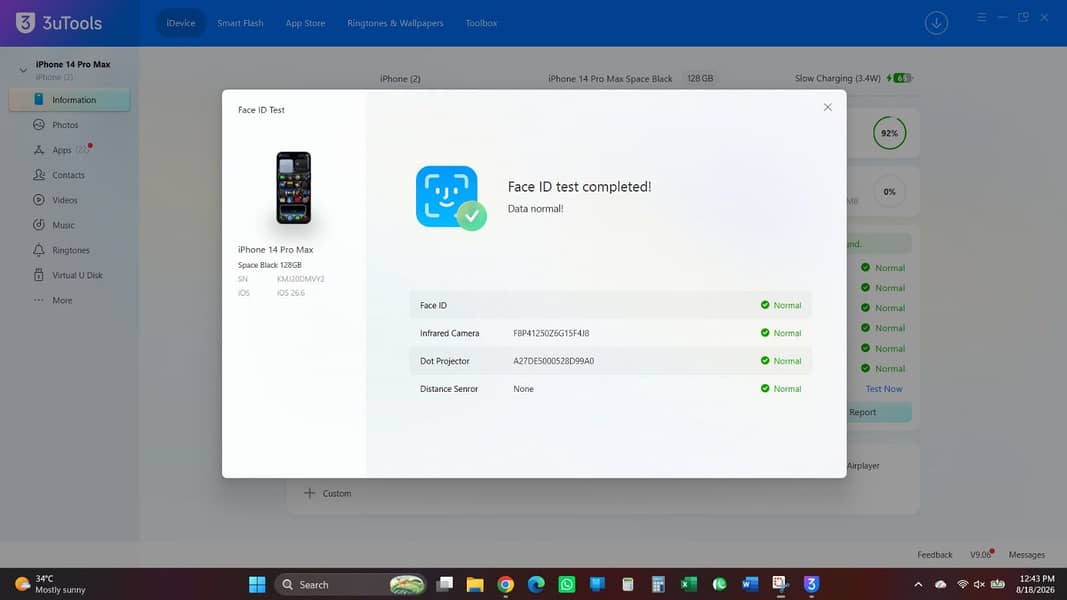Image resolution: width=1067 pixels, height=600 pixels.
Task: Click Normal status on Distance Senror row
Action: [x=781, y=389]
